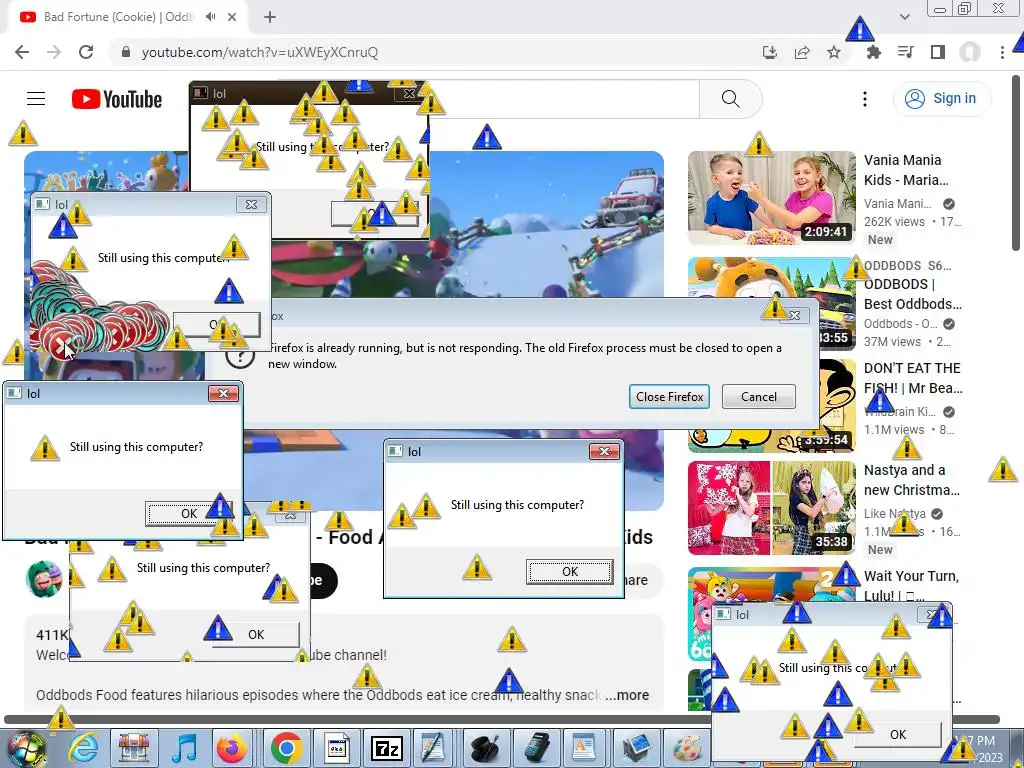Open the blue music note app on the taskbar

point(185,748)
